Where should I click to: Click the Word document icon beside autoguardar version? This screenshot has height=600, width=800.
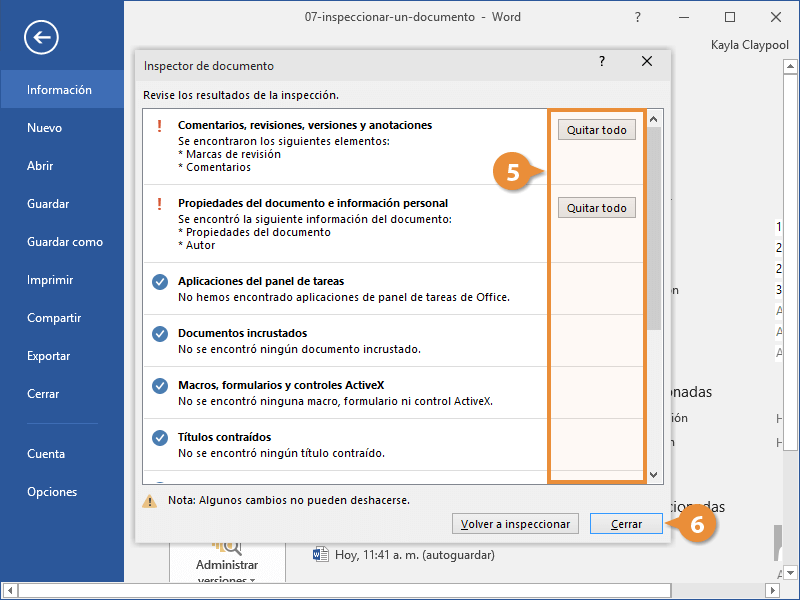[x=320, y=554]
